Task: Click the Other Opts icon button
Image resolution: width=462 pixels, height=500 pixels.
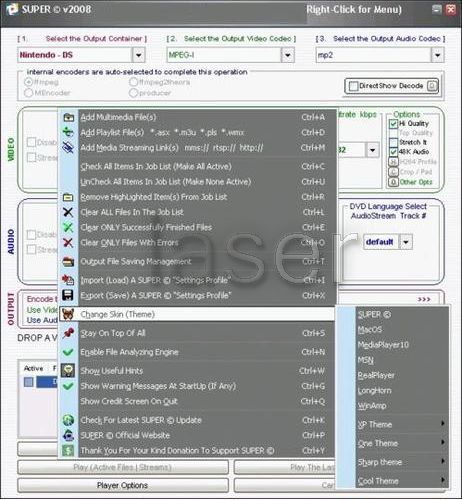Action: [x=394, y=182]
